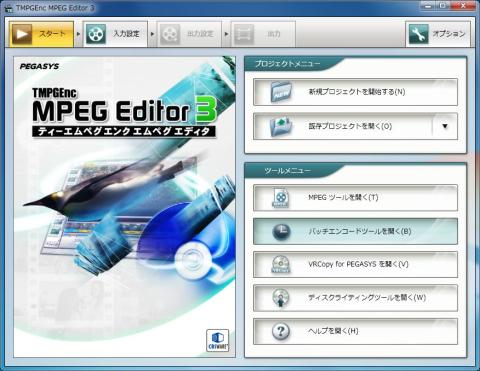Click the 出力設定 film reel icon
480x371 pixels.
170,34
